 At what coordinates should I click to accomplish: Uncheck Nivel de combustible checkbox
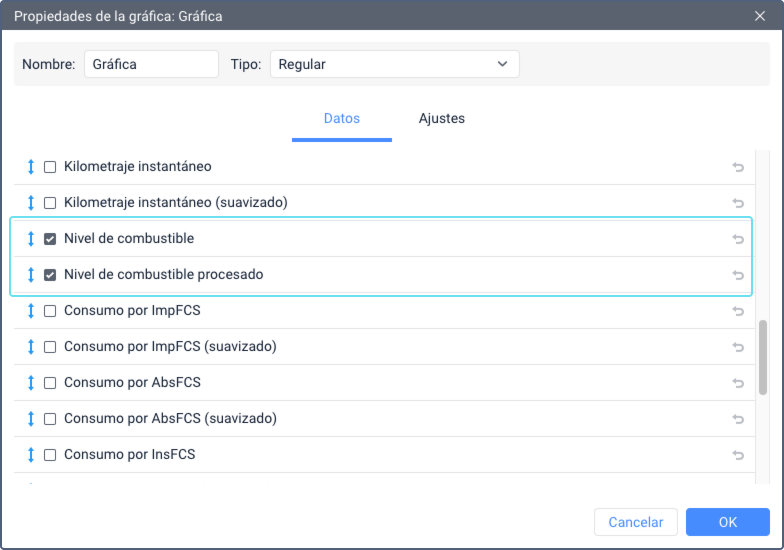tap(50, 239)
